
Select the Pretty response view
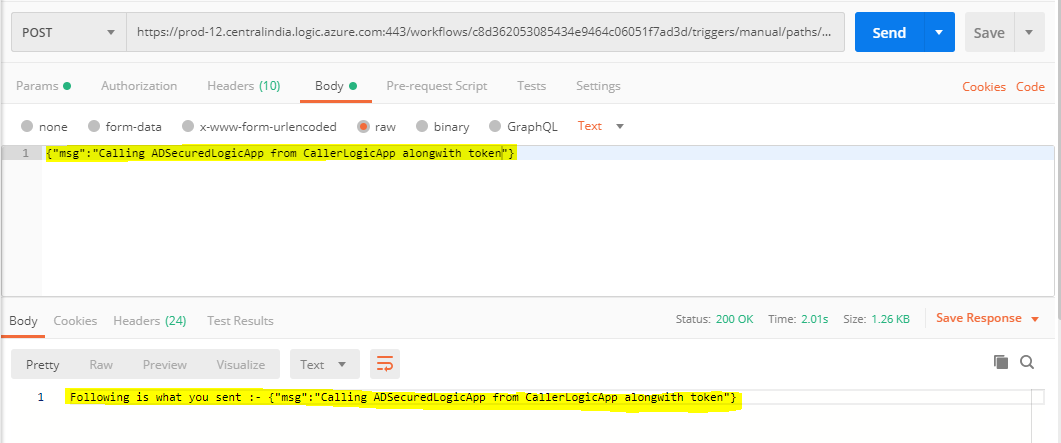tap(43, 365)
